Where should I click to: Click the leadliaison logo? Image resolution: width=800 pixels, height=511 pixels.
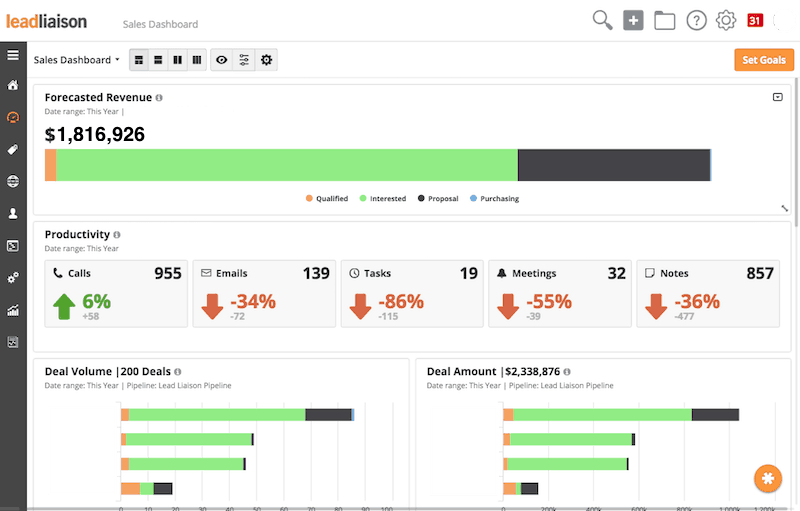pos(46,21)
